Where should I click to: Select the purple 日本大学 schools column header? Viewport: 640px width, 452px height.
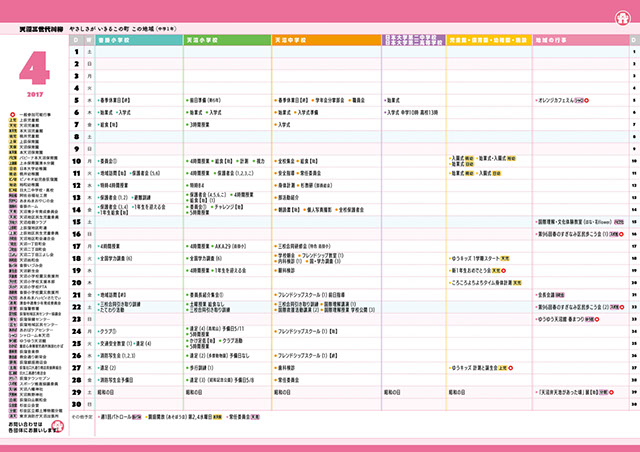(x=413, y=40)
